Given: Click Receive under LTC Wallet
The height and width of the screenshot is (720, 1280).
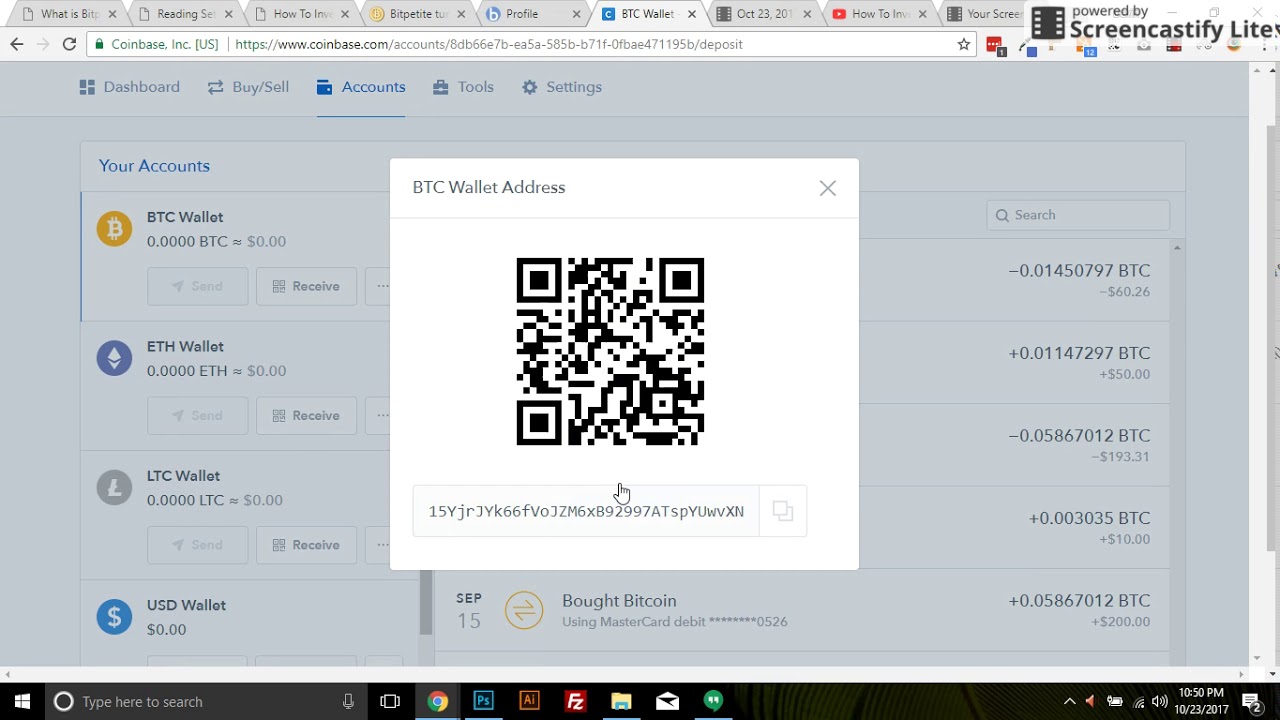Looking at the screenshot, I should 306,545.
